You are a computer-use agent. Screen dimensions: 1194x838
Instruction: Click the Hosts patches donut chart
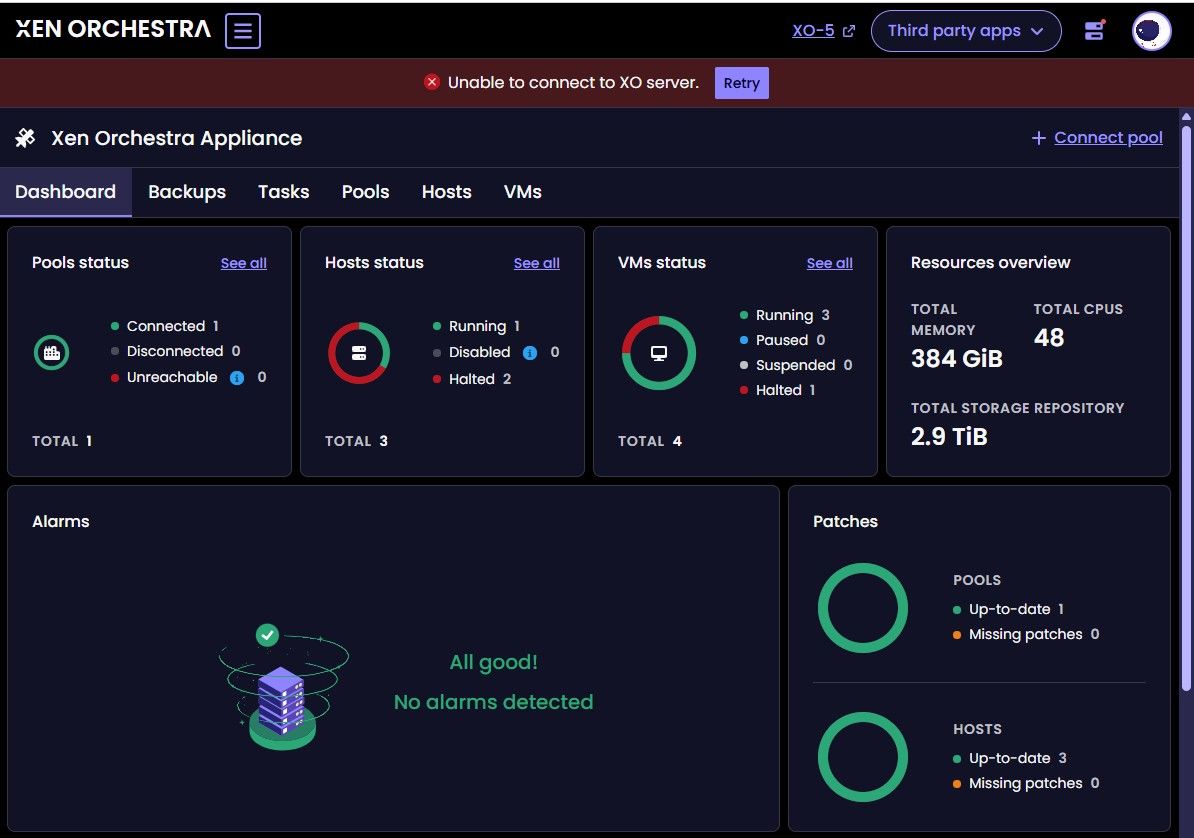[863, 757]
